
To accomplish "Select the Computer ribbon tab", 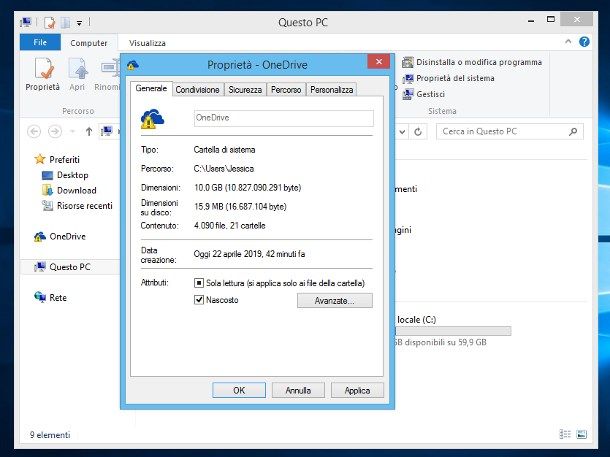I will (89, 43).
